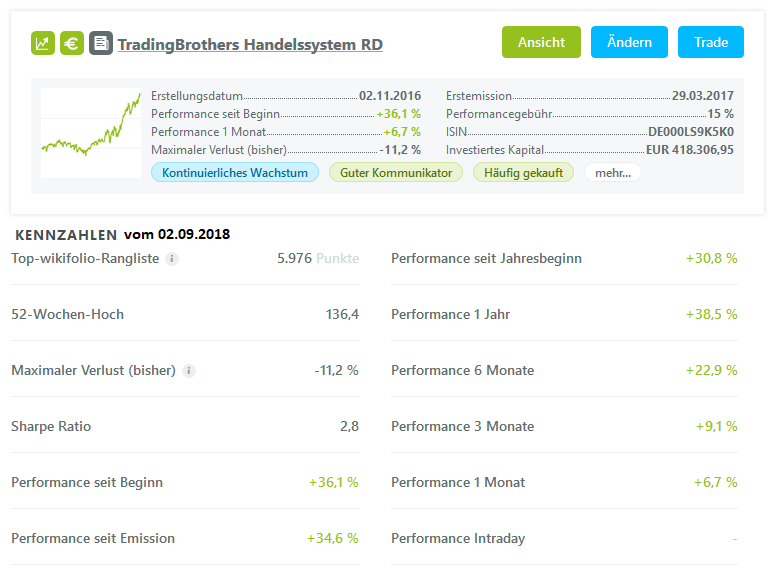Click the KENNZAHLEN heading
774x575 pixels.
[x=66, y=235]
